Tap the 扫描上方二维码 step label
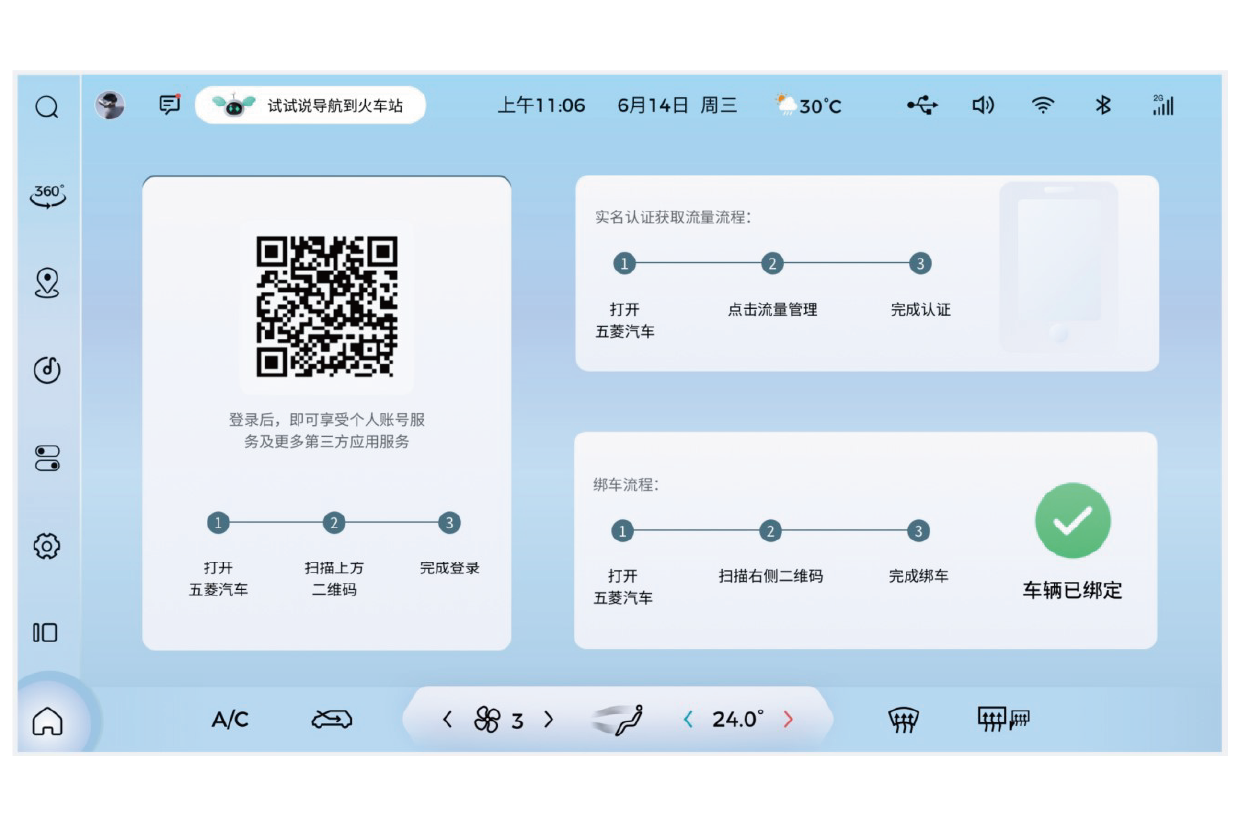 334,579
